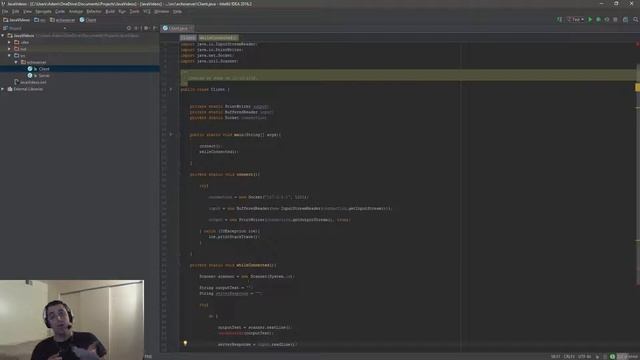This screenshot has height=360, width=640.
Task: Open the Build menu
Action: [110, 11]
